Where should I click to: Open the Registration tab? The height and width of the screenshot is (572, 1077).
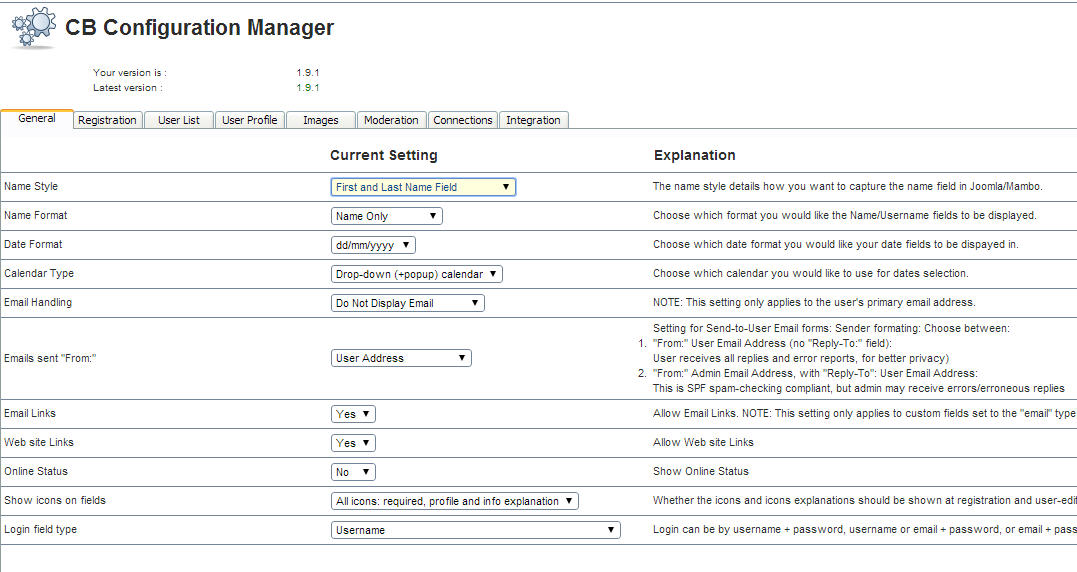(107, 120)
